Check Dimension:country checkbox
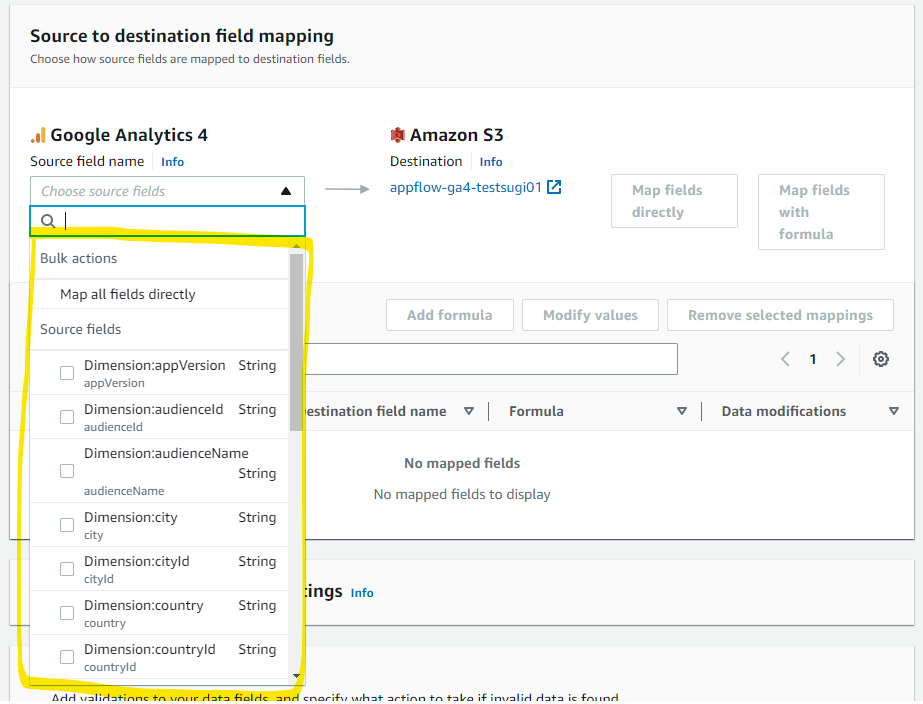Viewport: 923px width, 704px height. pos(67,613)
